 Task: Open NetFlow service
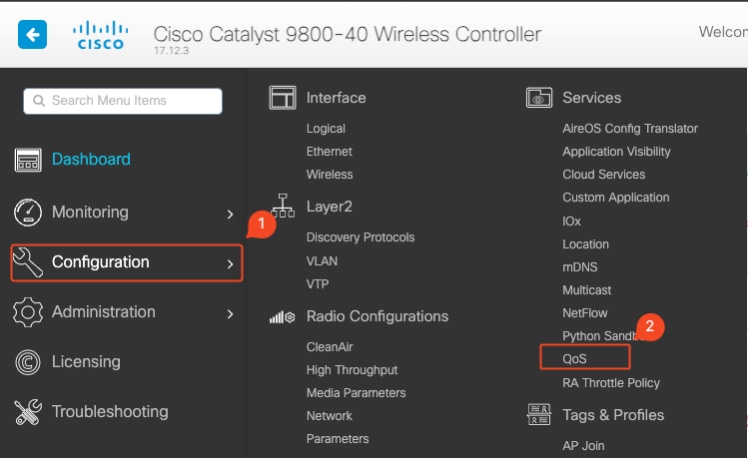(585, 313)
